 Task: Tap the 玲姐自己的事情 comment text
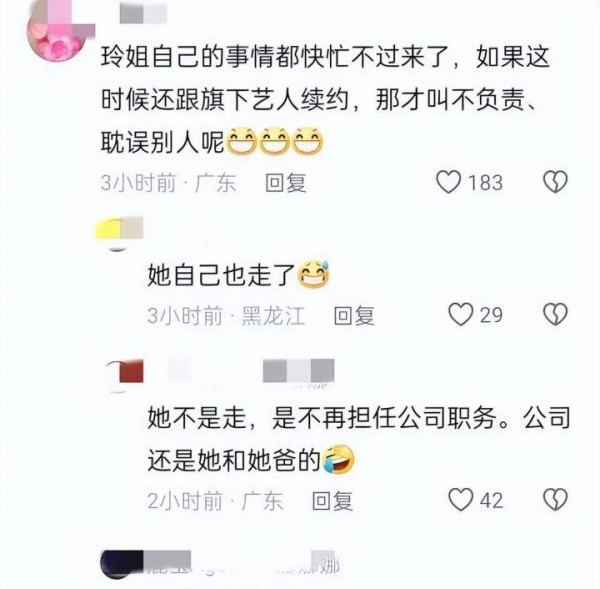pyautogui.click(x=325, y=101)
